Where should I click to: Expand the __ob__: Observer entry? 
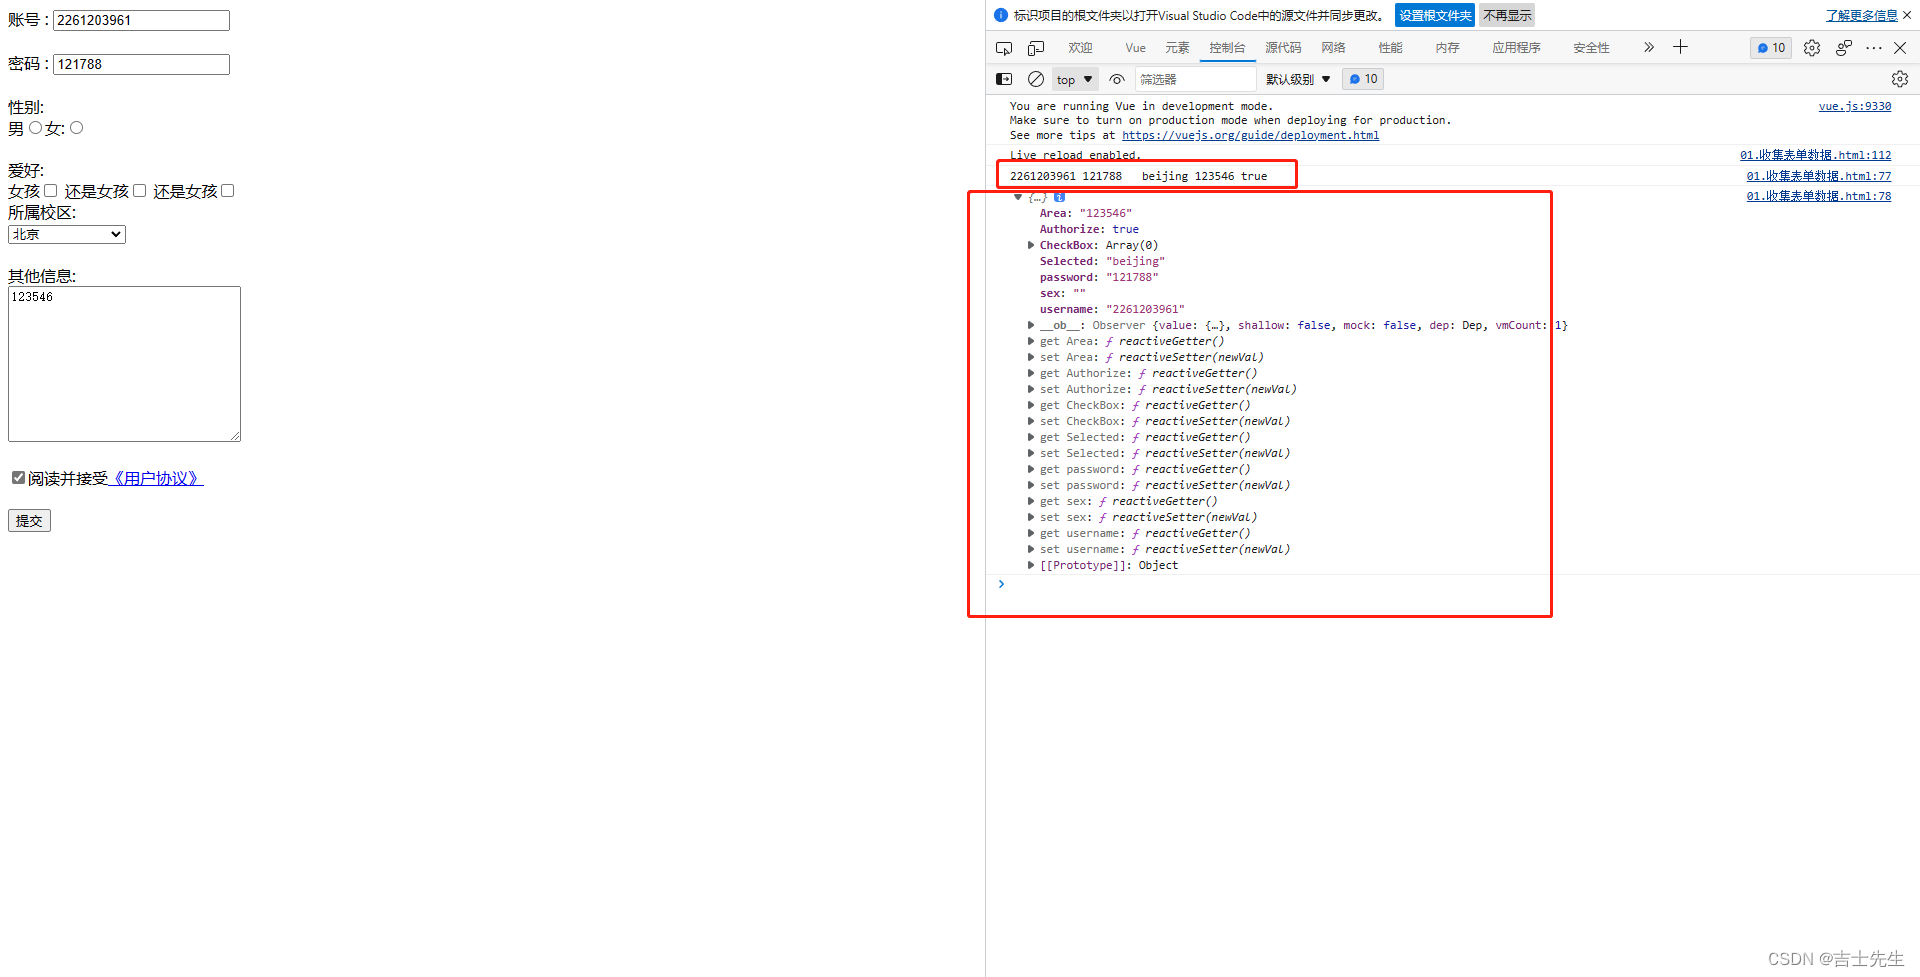click(x=1031, y=325)
